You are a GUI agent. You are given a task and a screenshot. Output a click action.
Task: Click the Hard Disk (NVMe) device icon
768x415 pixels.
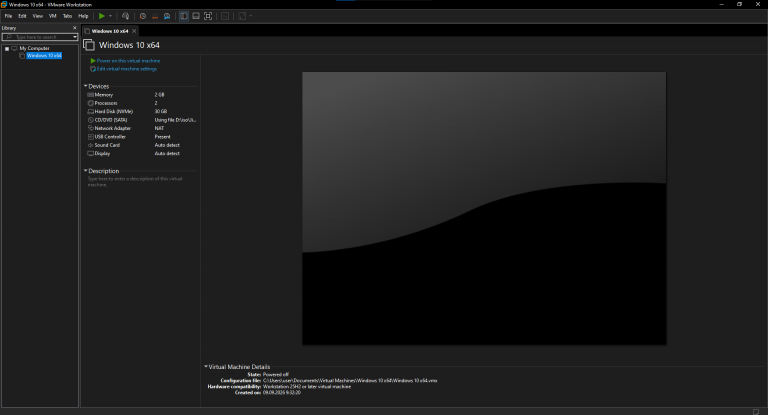coord(91,112)
